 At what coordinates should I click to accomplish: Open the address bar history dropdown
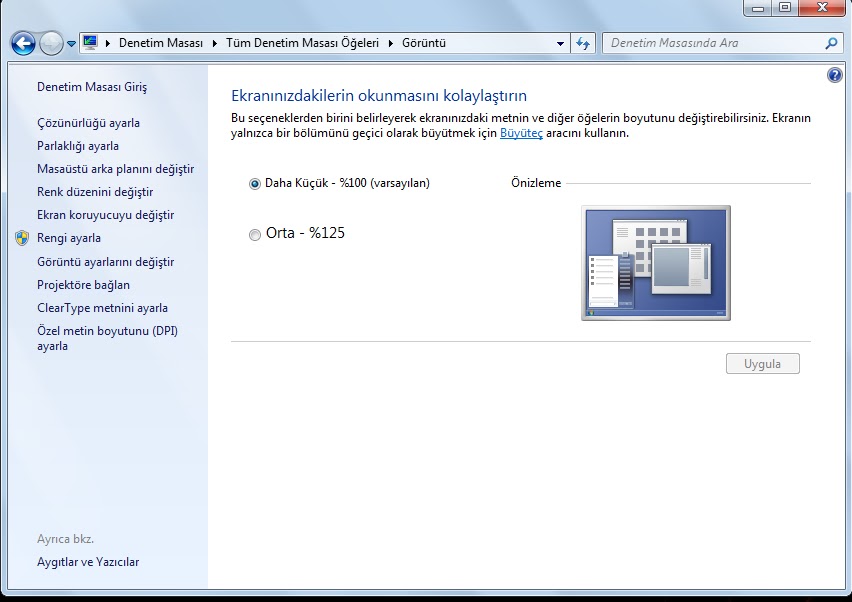[560, 43]
